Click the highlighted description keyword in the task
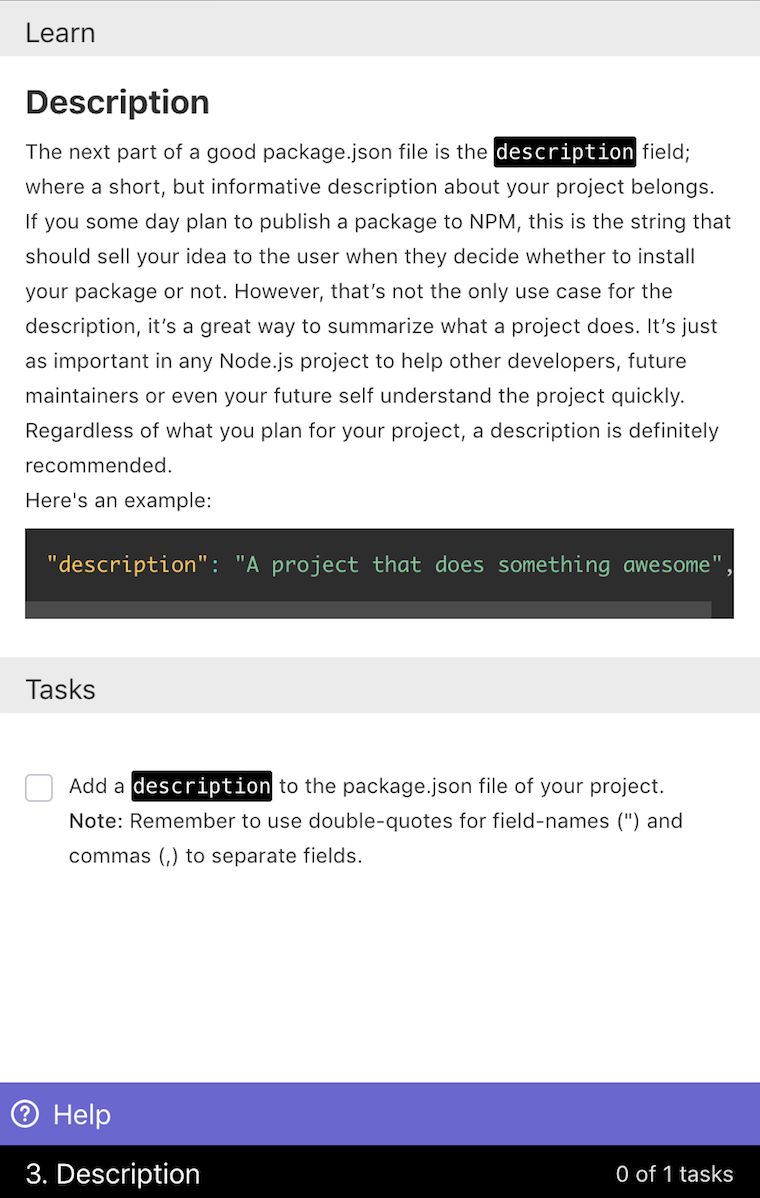 (202, 785)
